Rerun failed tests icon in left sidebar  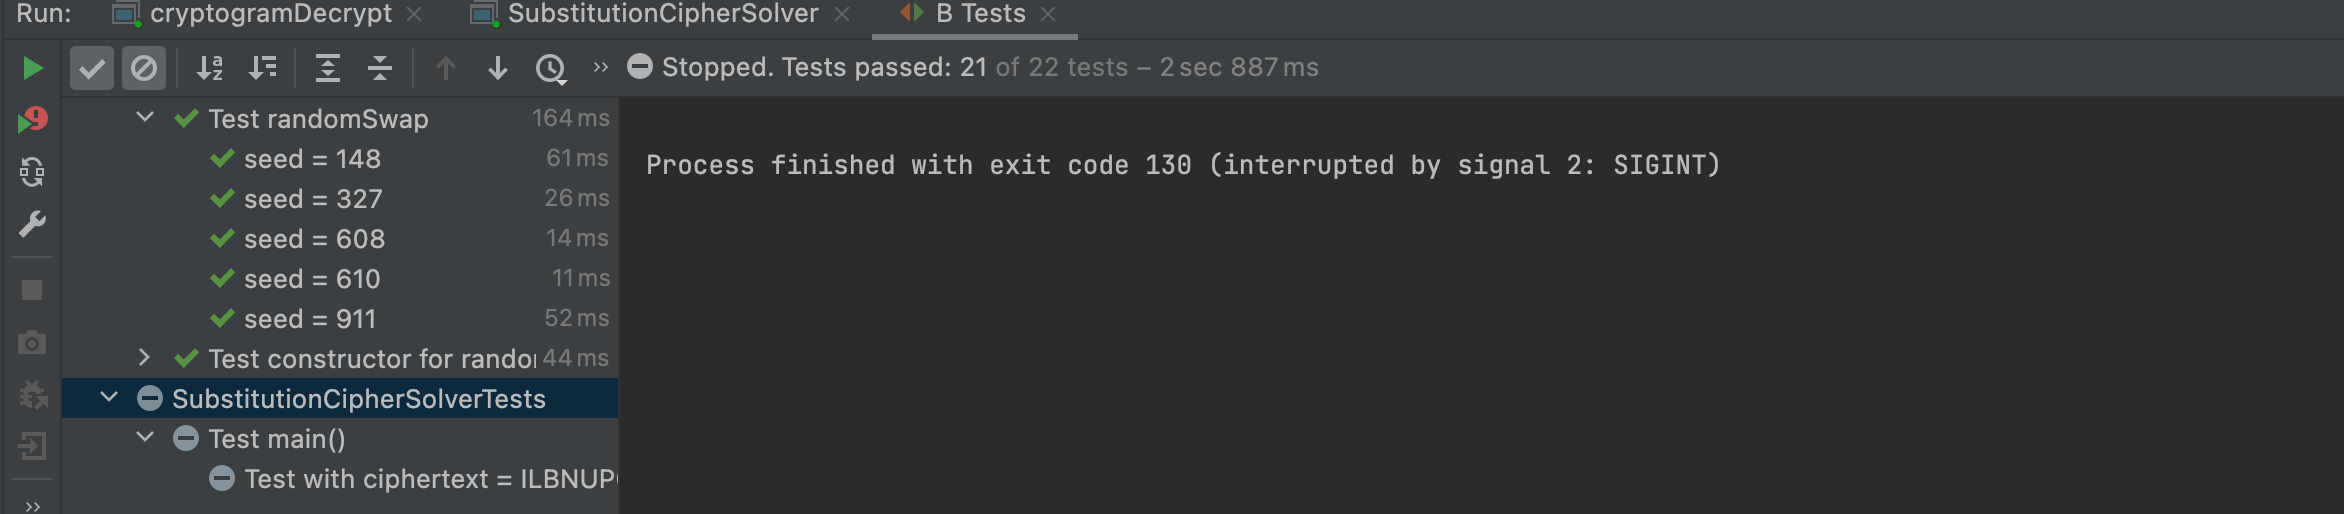[x=32, y=121]
